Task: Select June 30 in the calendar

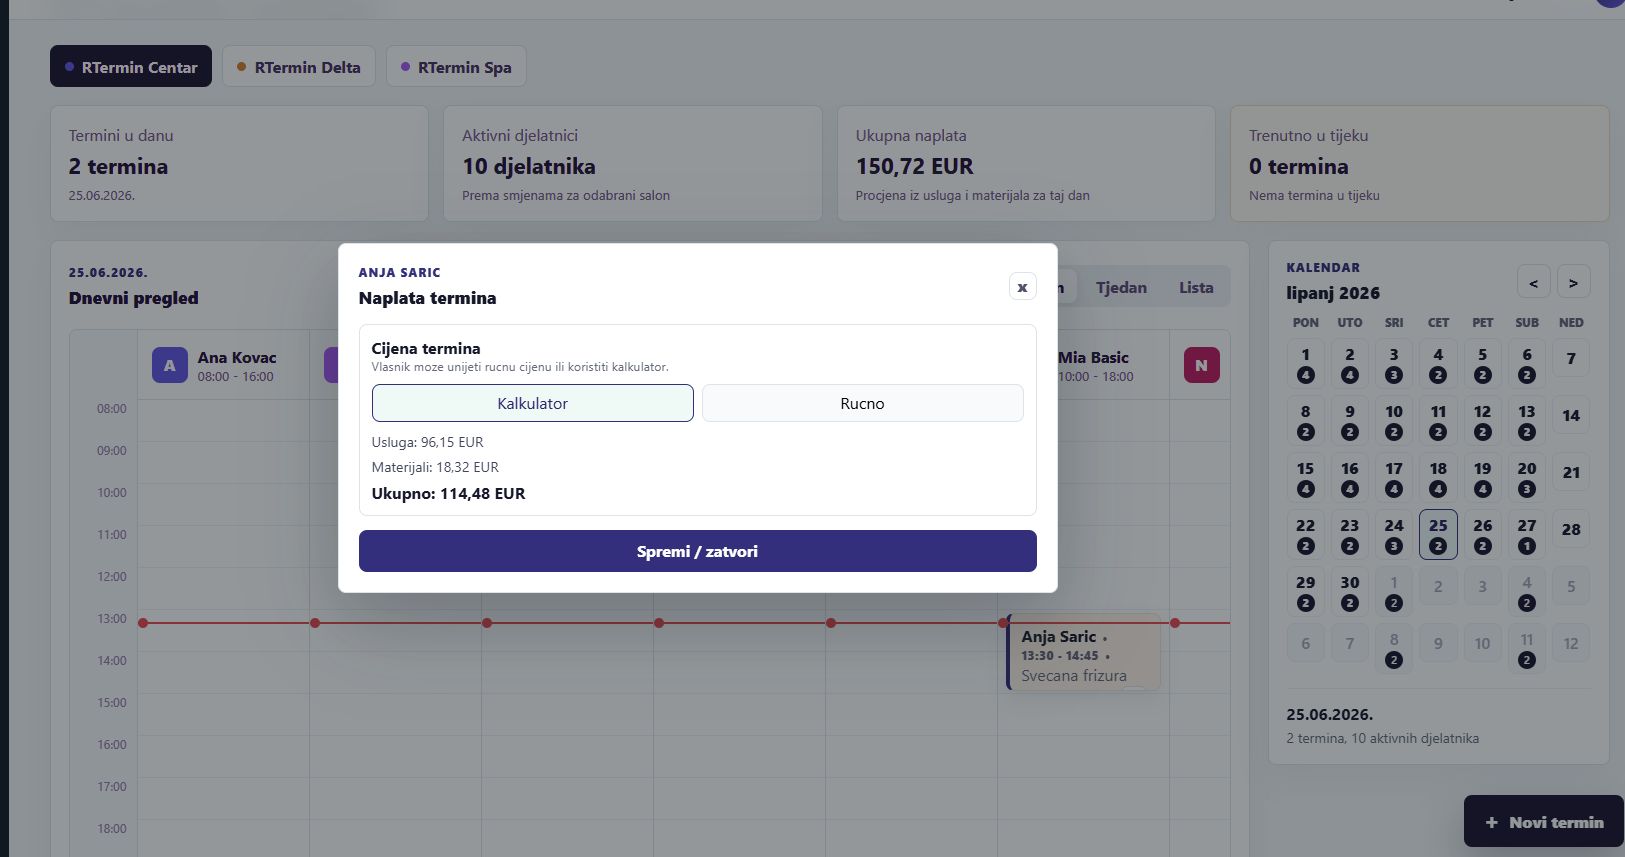Action: coord(1350,591)
